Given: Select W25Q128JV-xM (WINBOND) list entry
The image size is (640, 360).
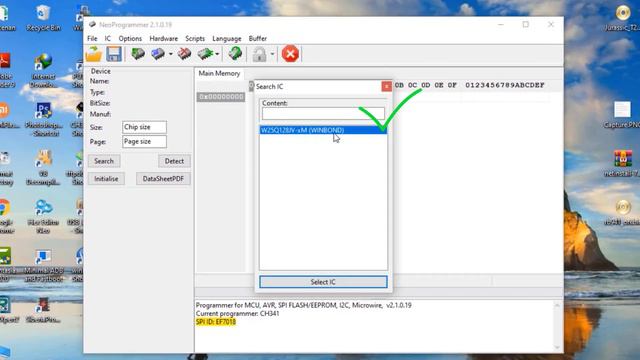Looking at the screenshot, I should [x=323, y=130].
